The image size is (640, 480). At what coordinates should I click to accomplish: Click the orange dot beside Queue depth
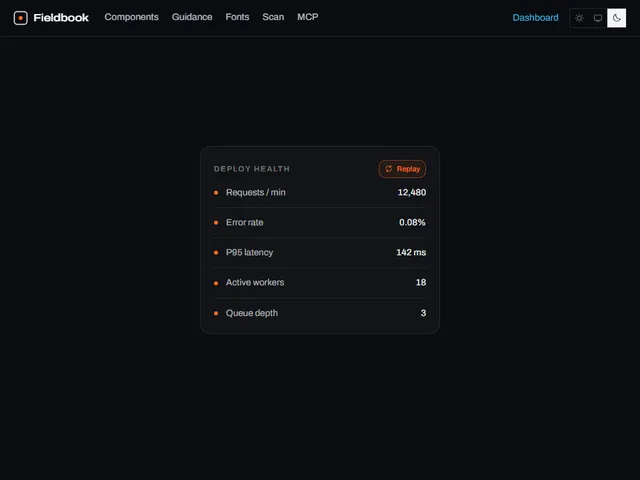tap(216, 313)
